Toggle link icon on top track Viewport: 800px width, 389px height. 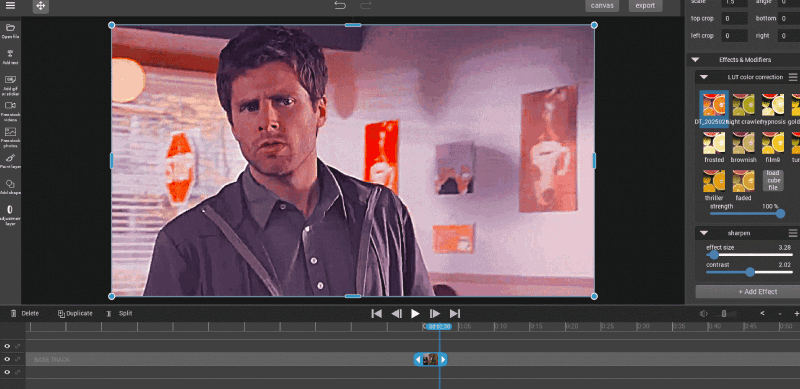point(17,346)
